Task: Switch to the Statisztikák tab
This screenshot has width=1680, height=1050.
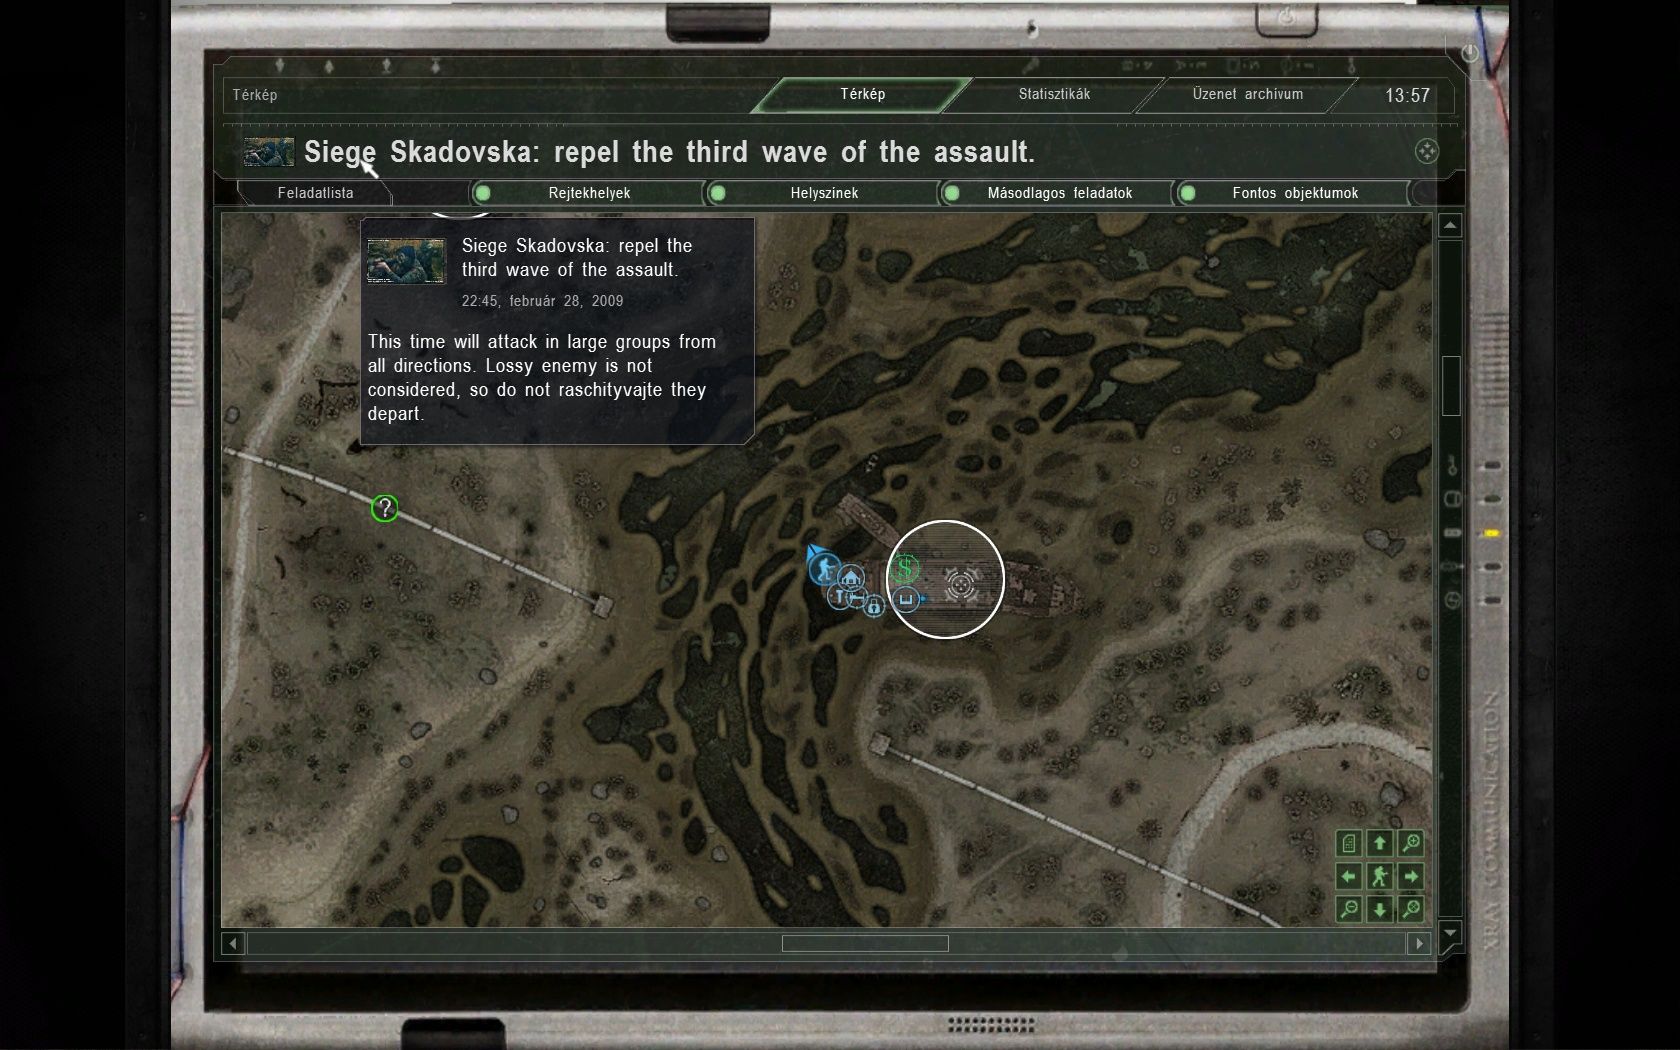Action: point(1054,94)
